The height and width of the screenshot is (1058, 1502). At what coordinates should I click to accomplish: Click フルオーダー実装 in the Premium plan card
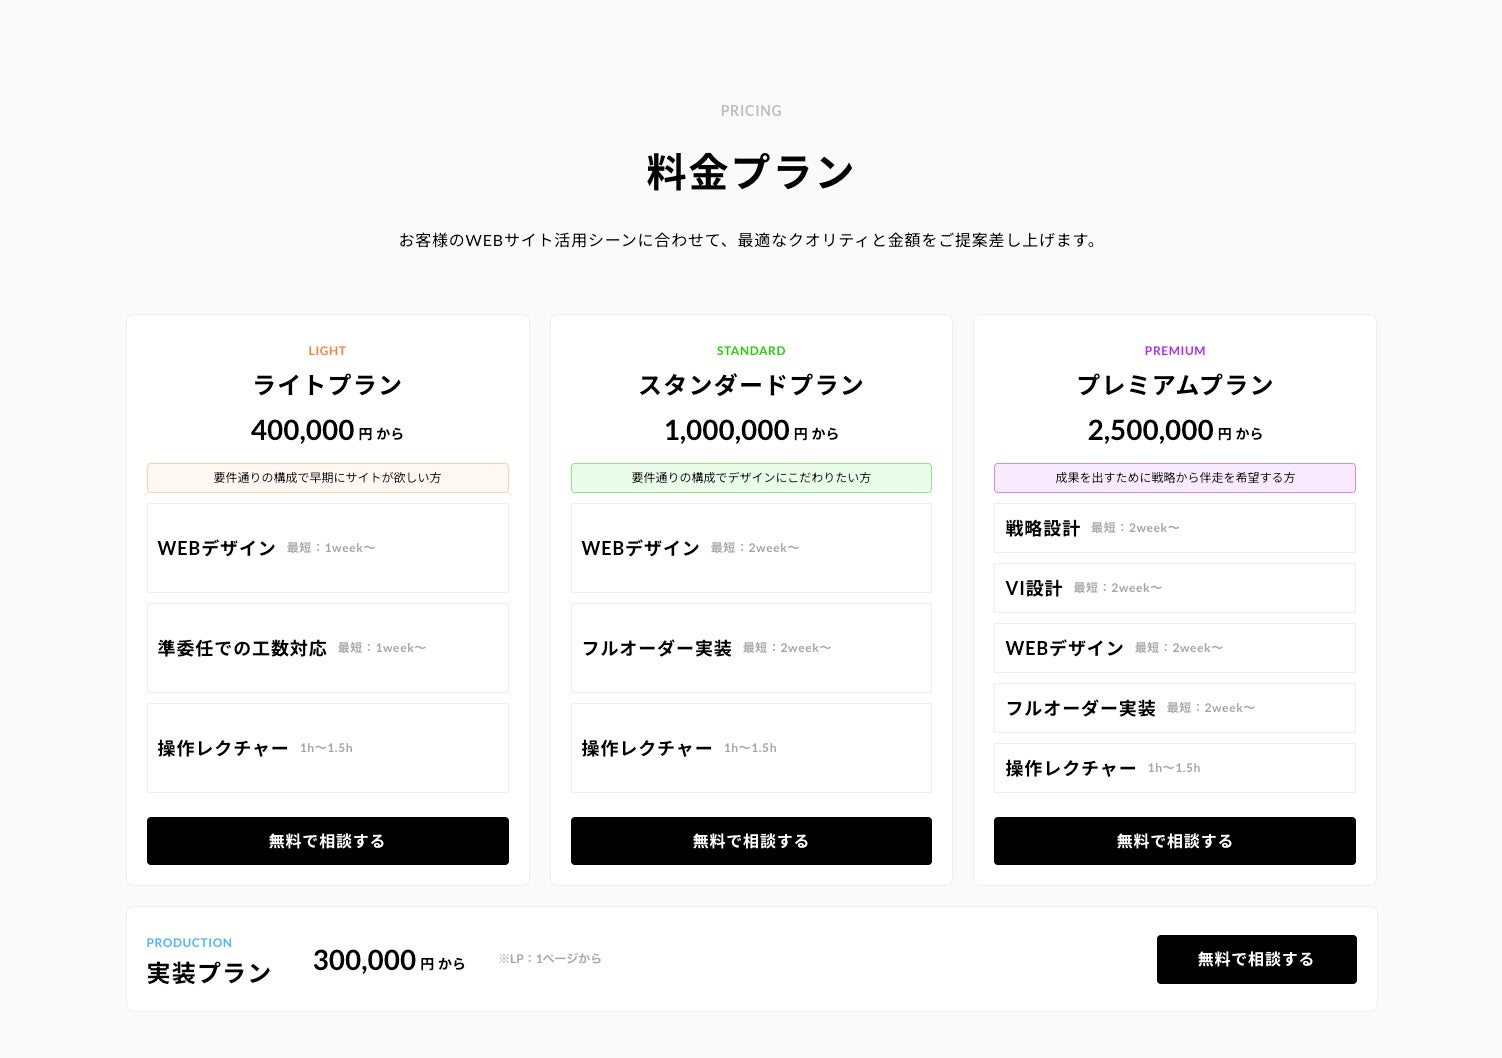pos(1174,708)
